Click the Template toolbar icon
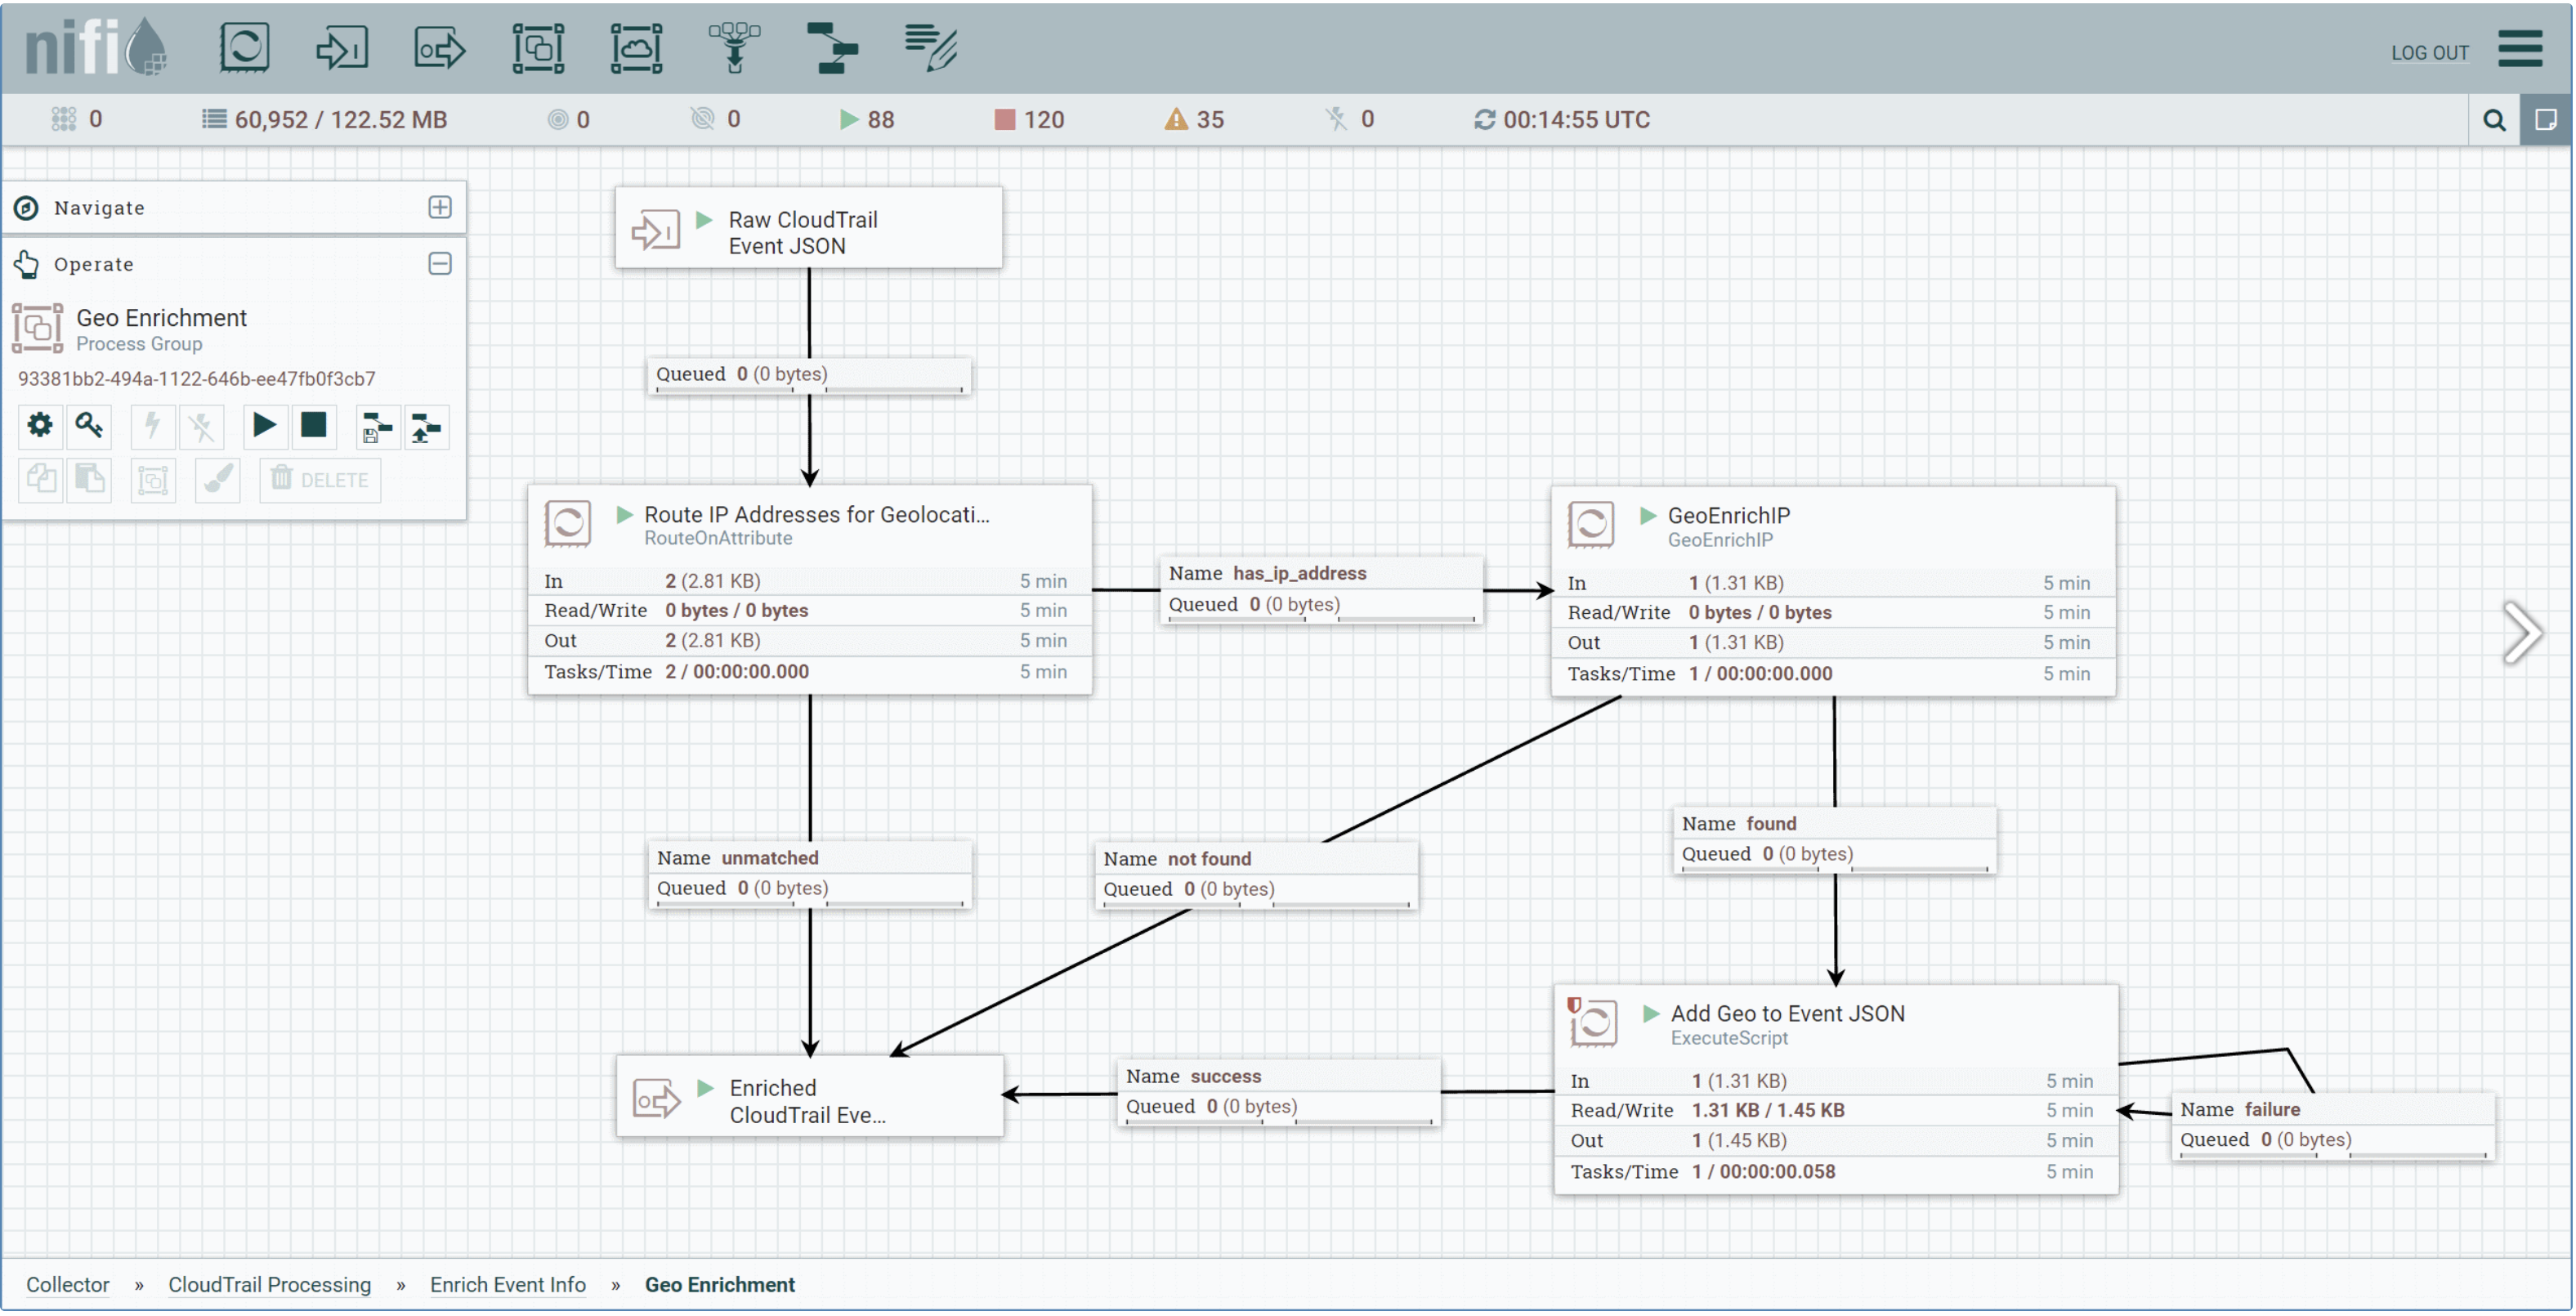The width and height of the screenshot is (2576, 1316). point(831,47)
